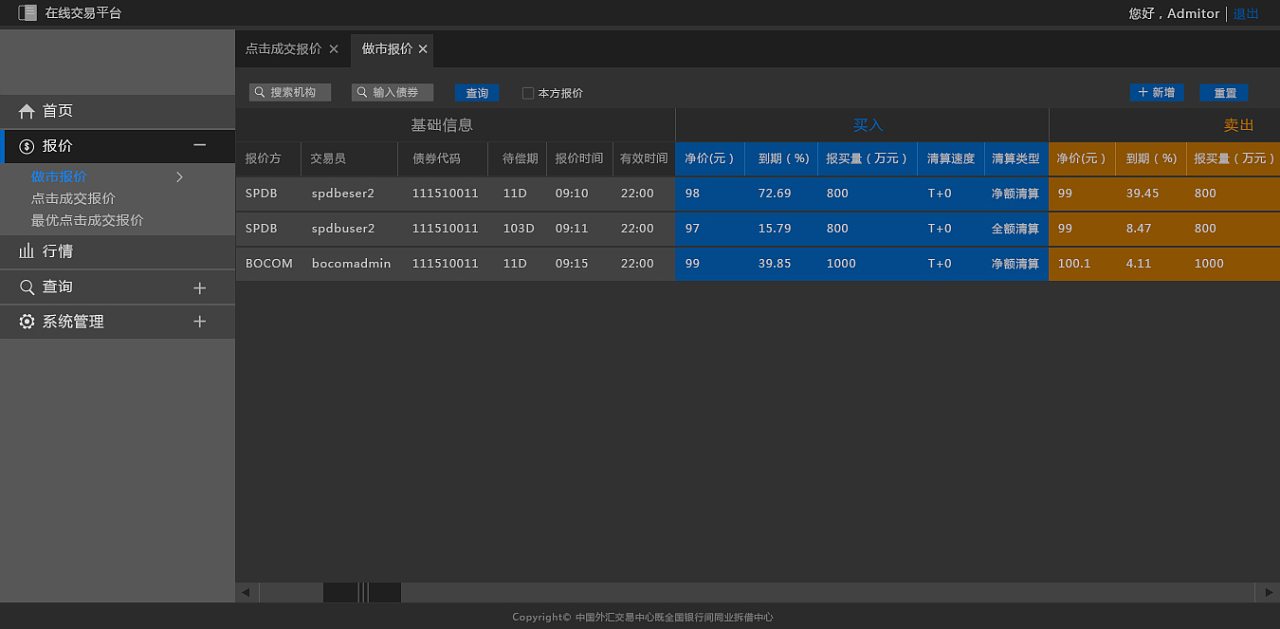Open 最优点击成交报价 in the sidebar
The height and width of the screenshot is (629, 1280).
tap(87, 220)
